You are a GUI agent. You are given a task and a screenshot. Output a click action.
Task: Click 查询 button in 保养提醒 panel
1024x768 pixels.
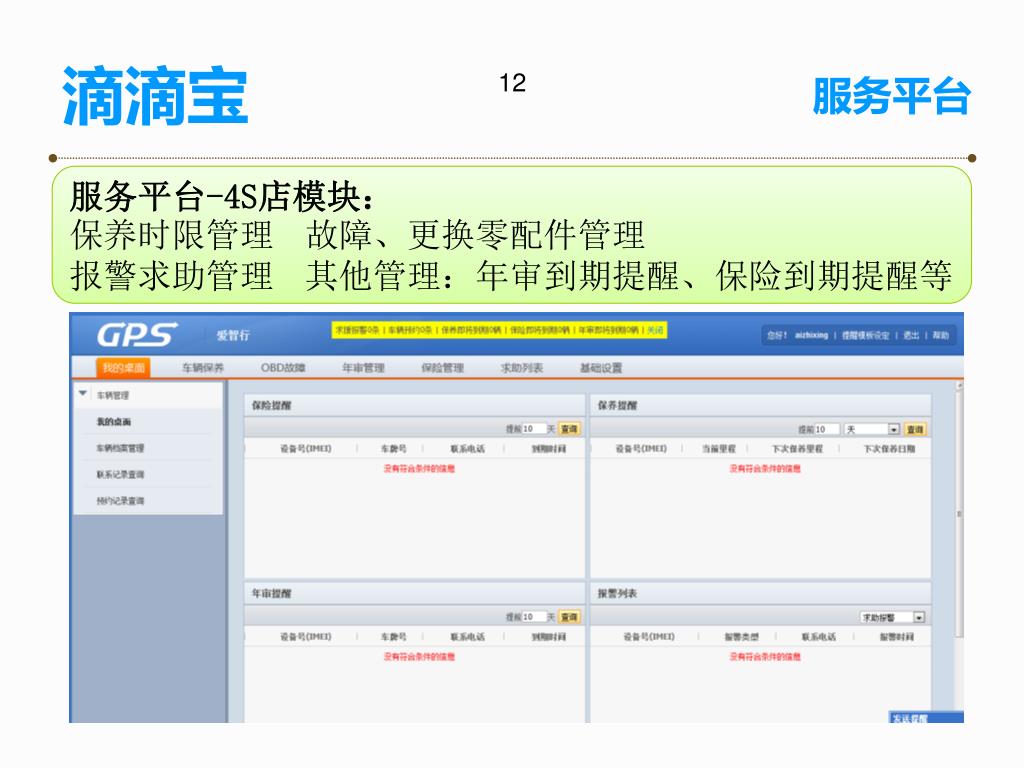point(915,429)
